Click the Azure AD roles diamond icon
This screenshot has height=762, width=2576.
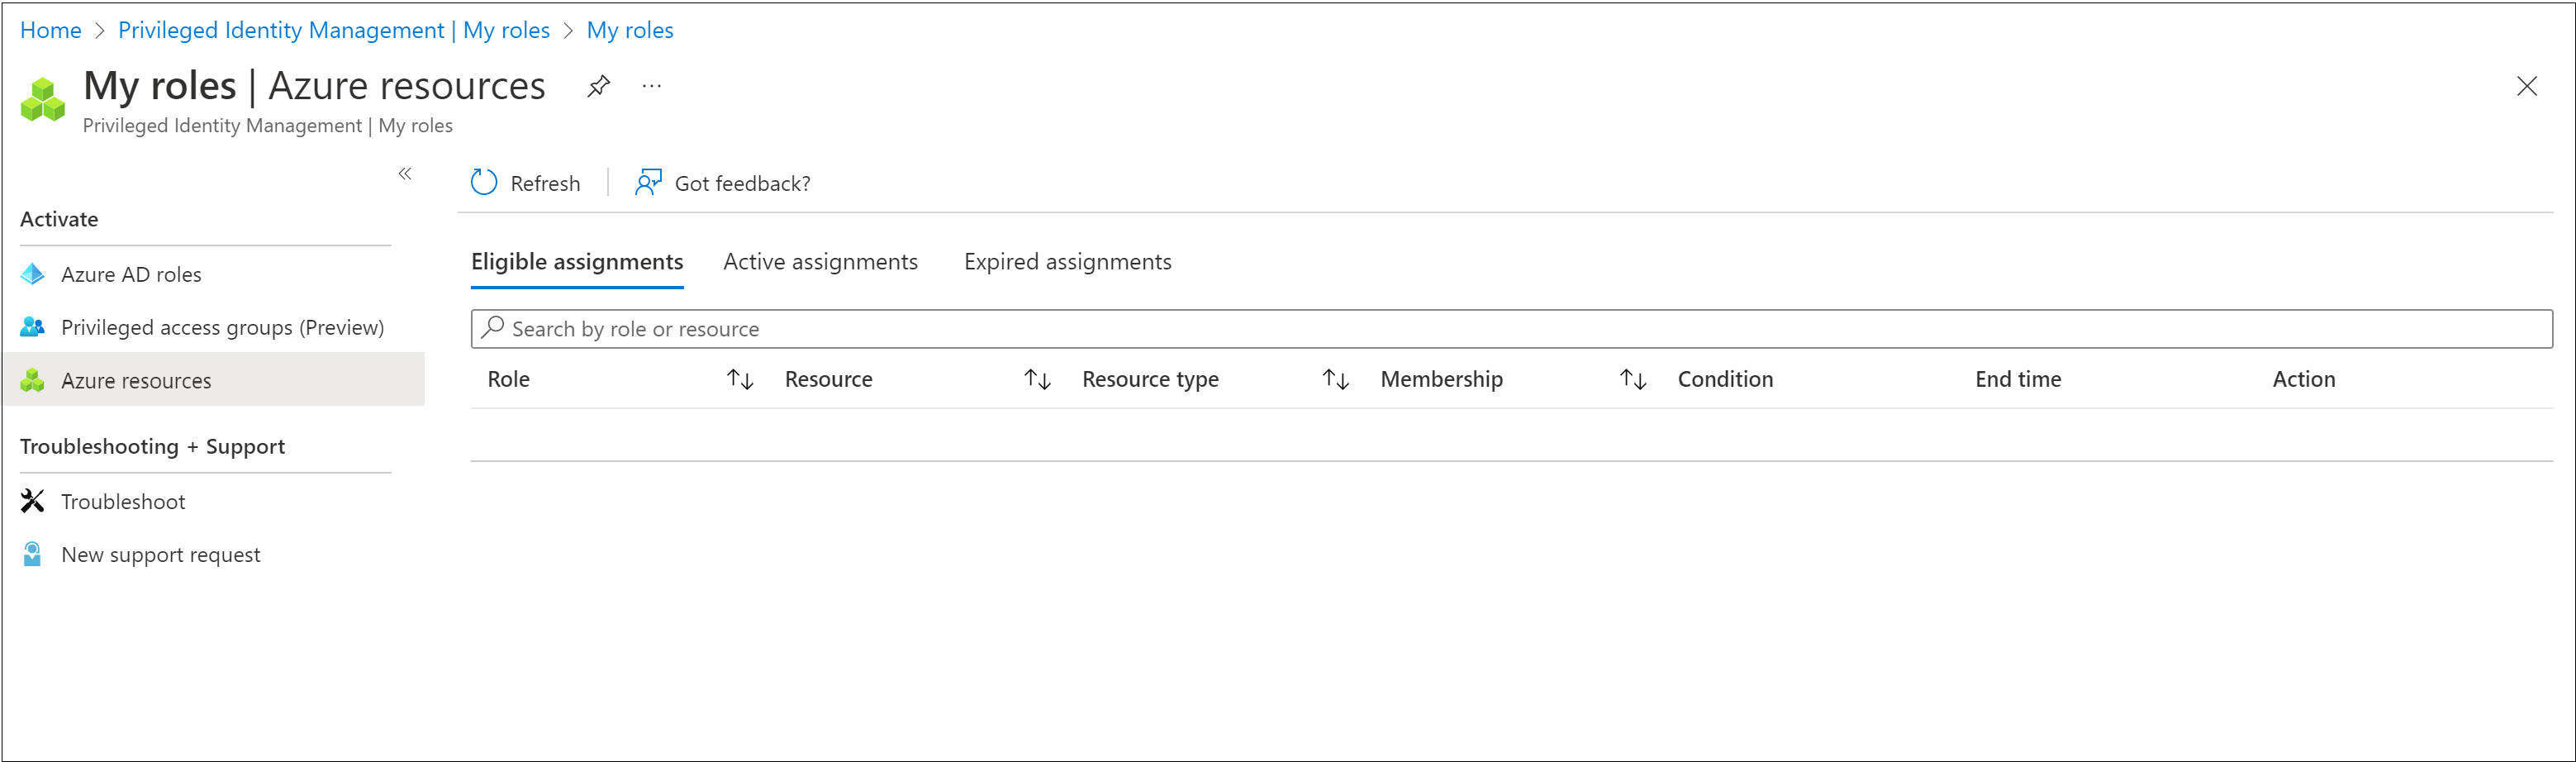33,274
